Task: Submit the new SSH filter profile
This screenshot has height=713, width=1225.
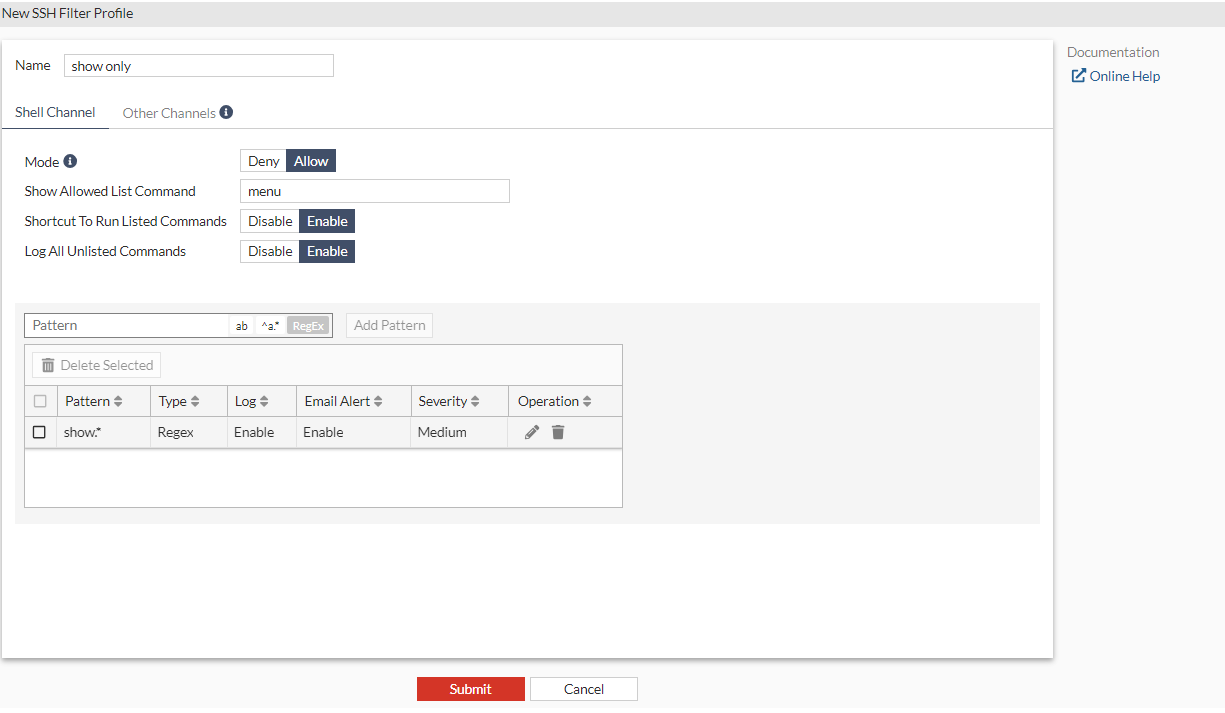Action: point(470,688)
